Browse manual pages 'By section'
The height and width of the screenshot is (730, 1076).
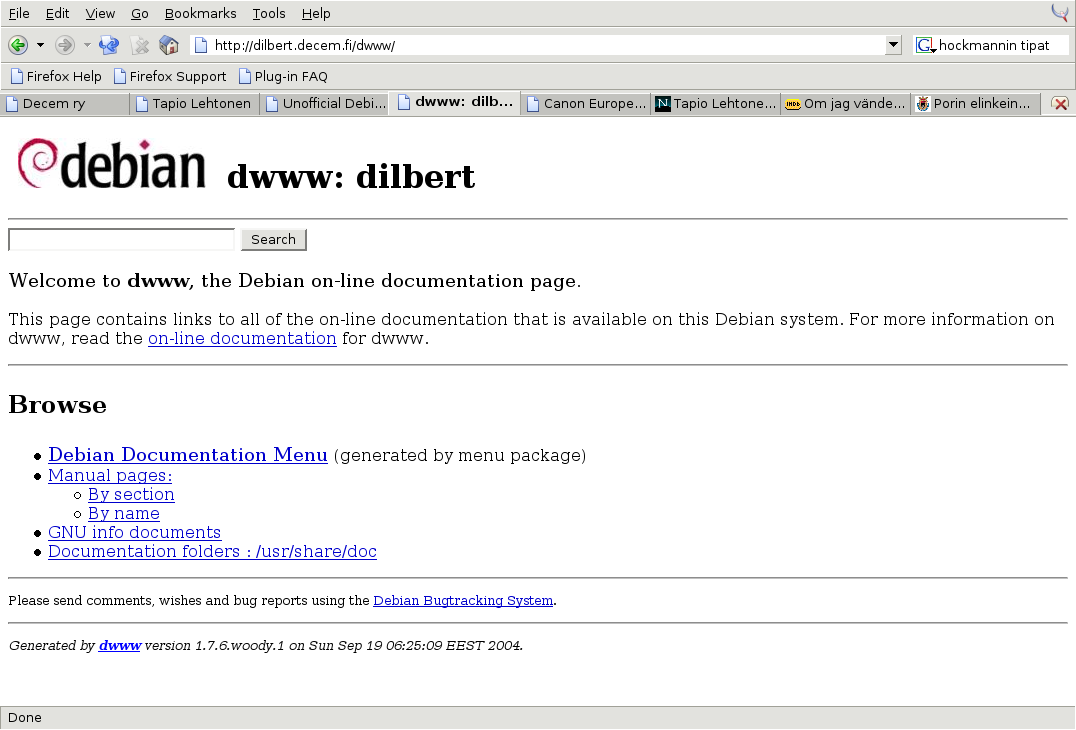131,495
